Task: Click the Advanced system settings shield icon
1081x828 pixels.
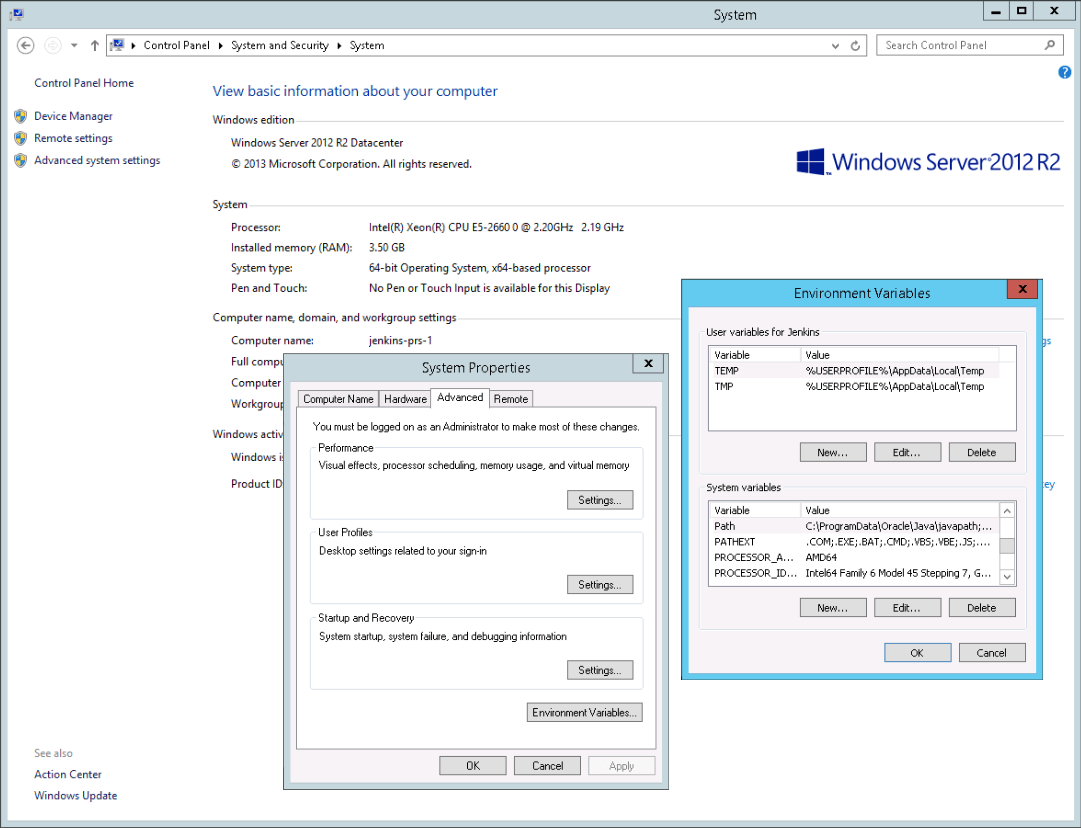Action: coord(20,160)
